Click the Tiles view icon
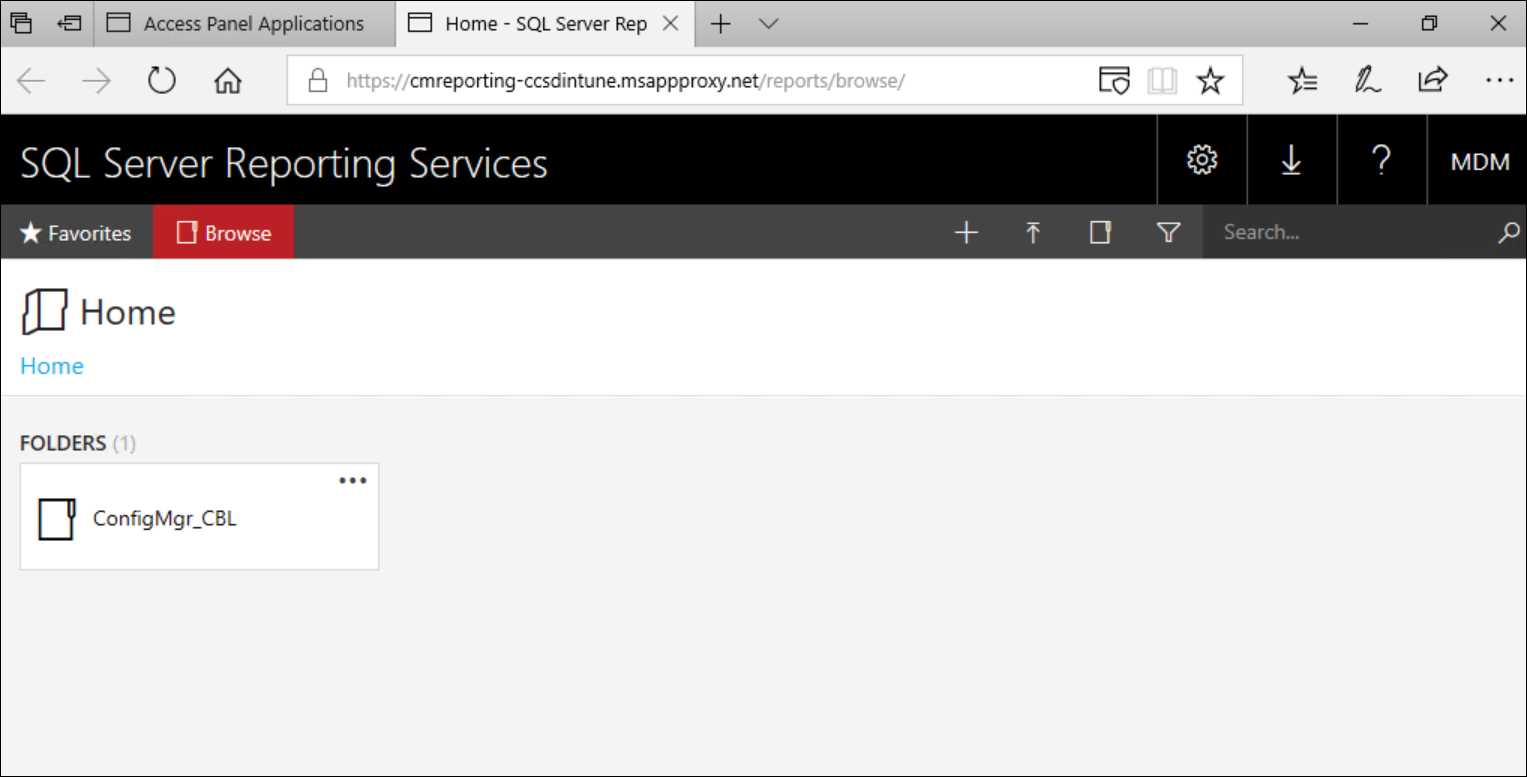This screenshot has height=777, width=1527. point(1100,233)
